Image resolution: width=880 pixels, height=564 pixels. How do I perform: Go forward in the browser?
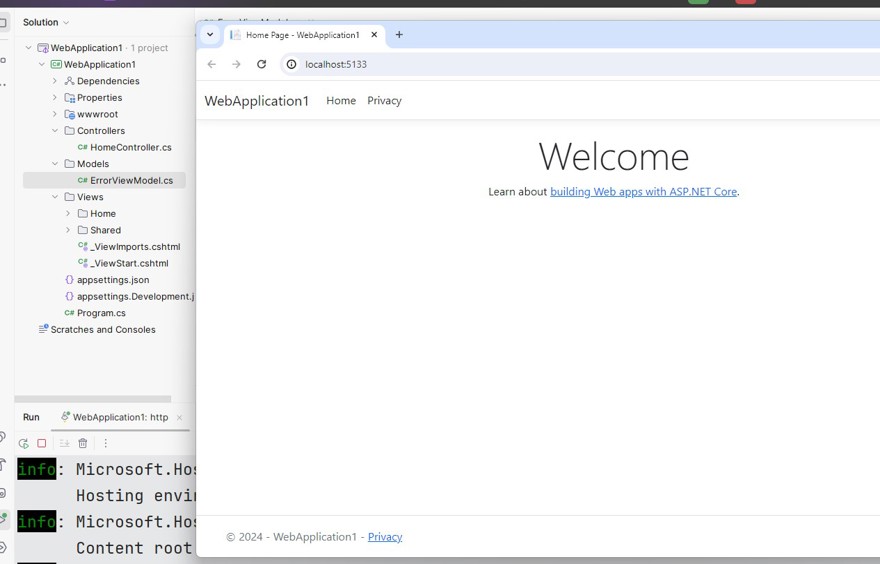pyautogui.click(x=236, y=64)
